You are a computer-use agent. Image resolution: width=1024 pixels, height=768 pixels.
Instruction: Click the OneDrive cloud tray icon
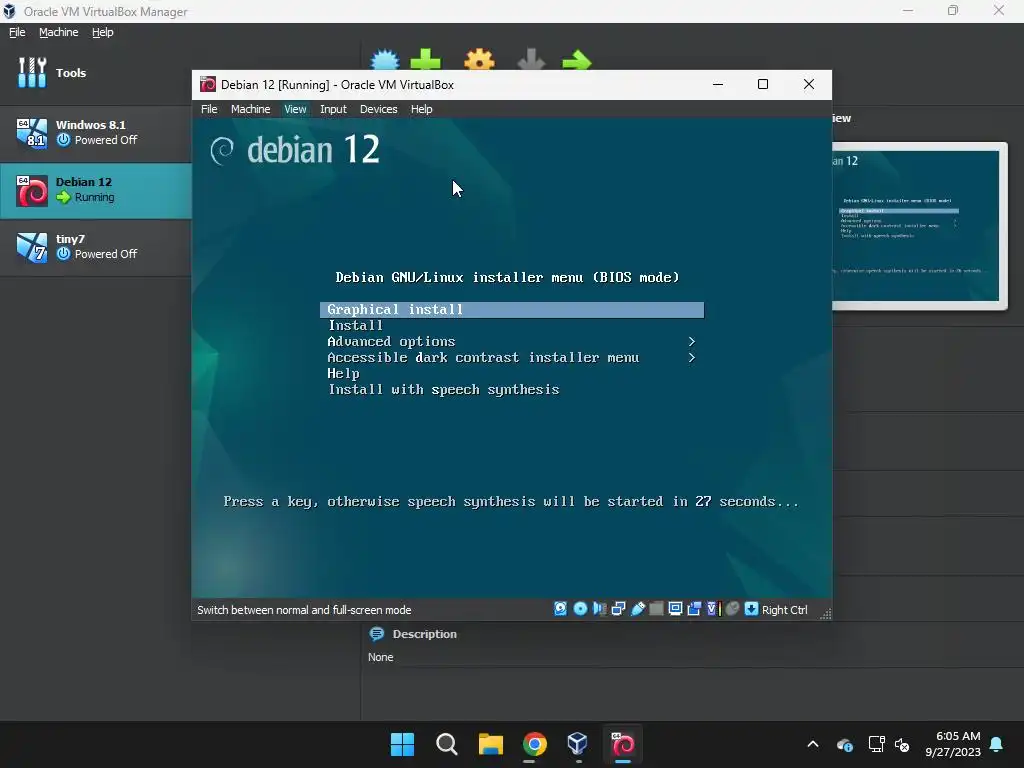tap(844, 744)
